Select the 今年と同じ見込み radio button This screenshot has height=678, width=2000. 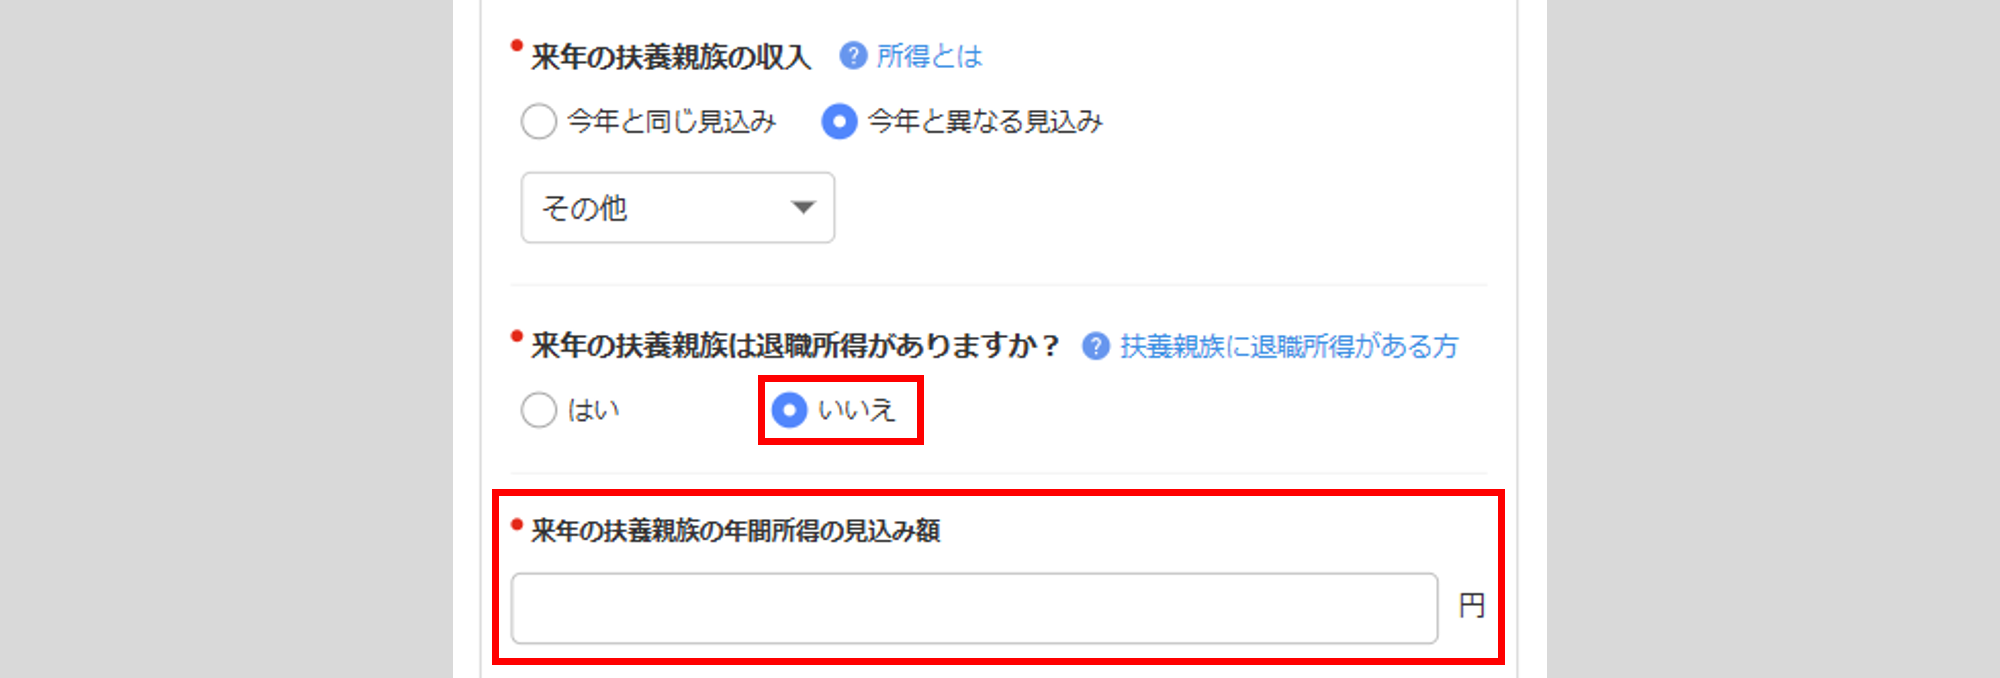point(539,122)
